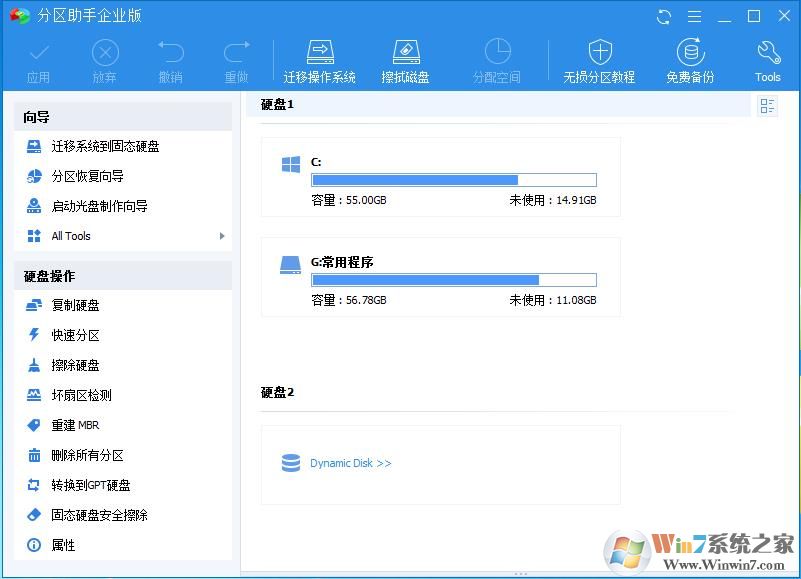Click the C: drive usage bar
This screenshot has height=579, width=801.
[453, 180]
